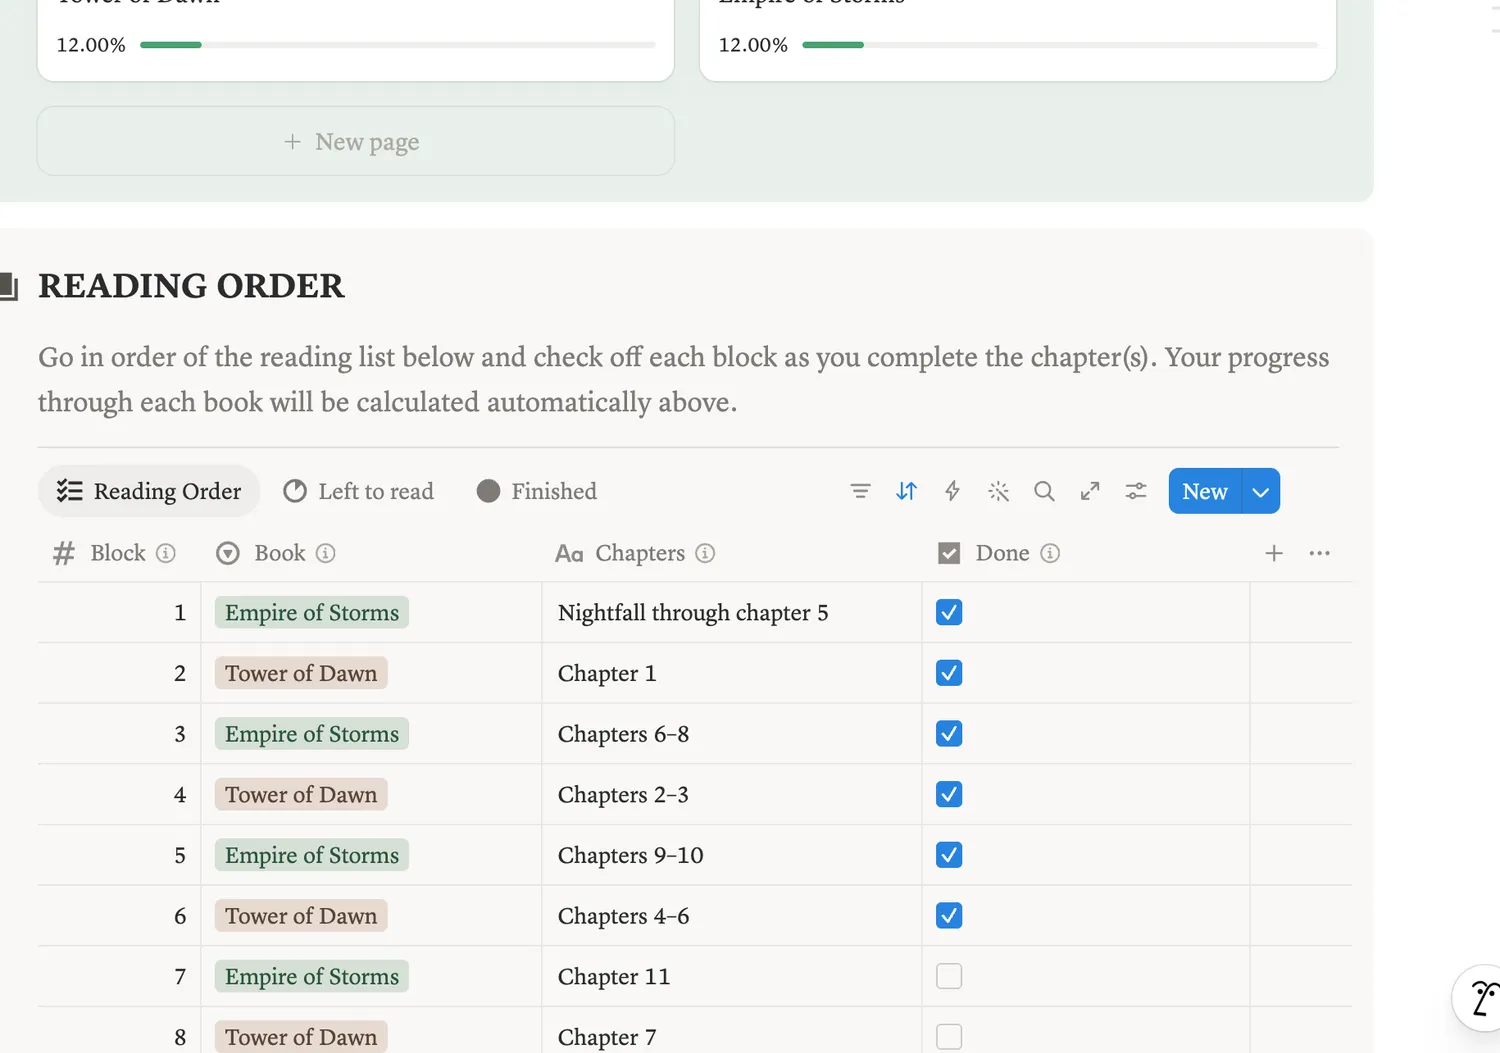Viewport: 1500px width, 1053px height.
Task: Switch to the Finished view tab
Action: (x=537, y=491)
